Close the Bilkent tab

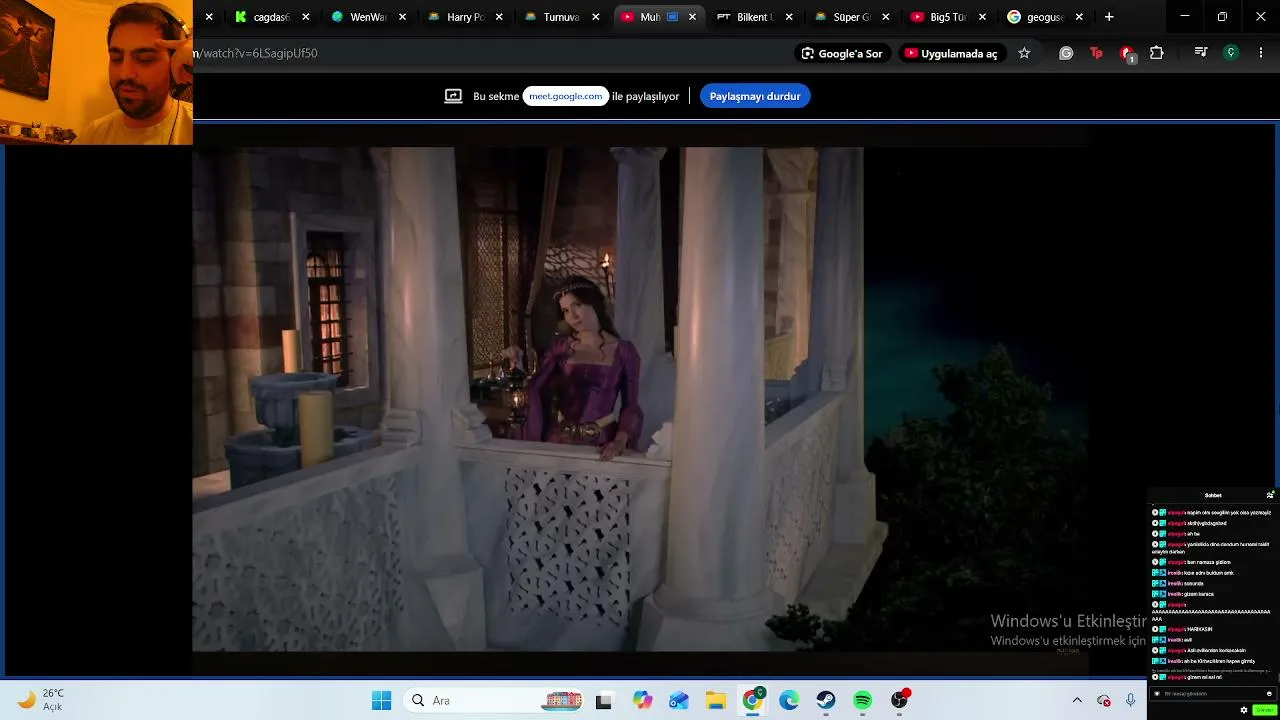click(789, 17)
